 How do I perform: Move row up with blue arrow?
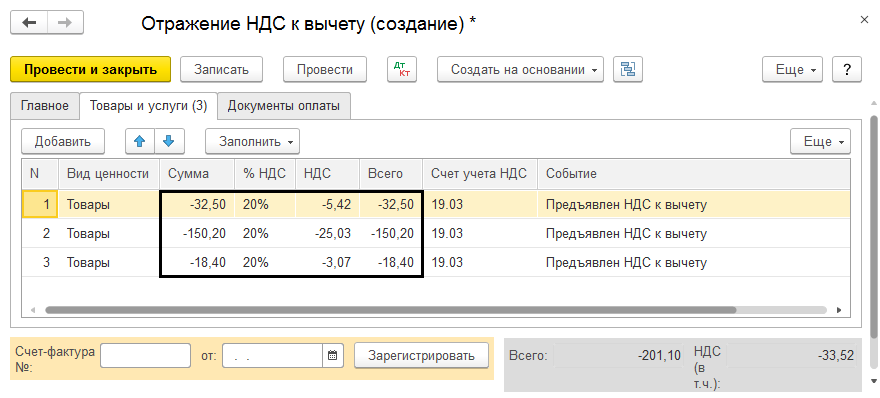[140, 141]
